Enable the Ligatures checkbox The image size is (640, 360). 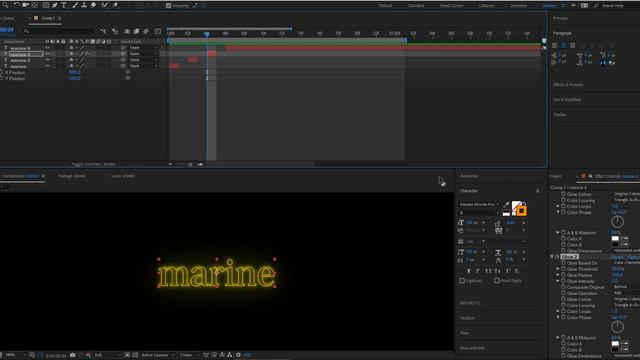tap(462, 281)
